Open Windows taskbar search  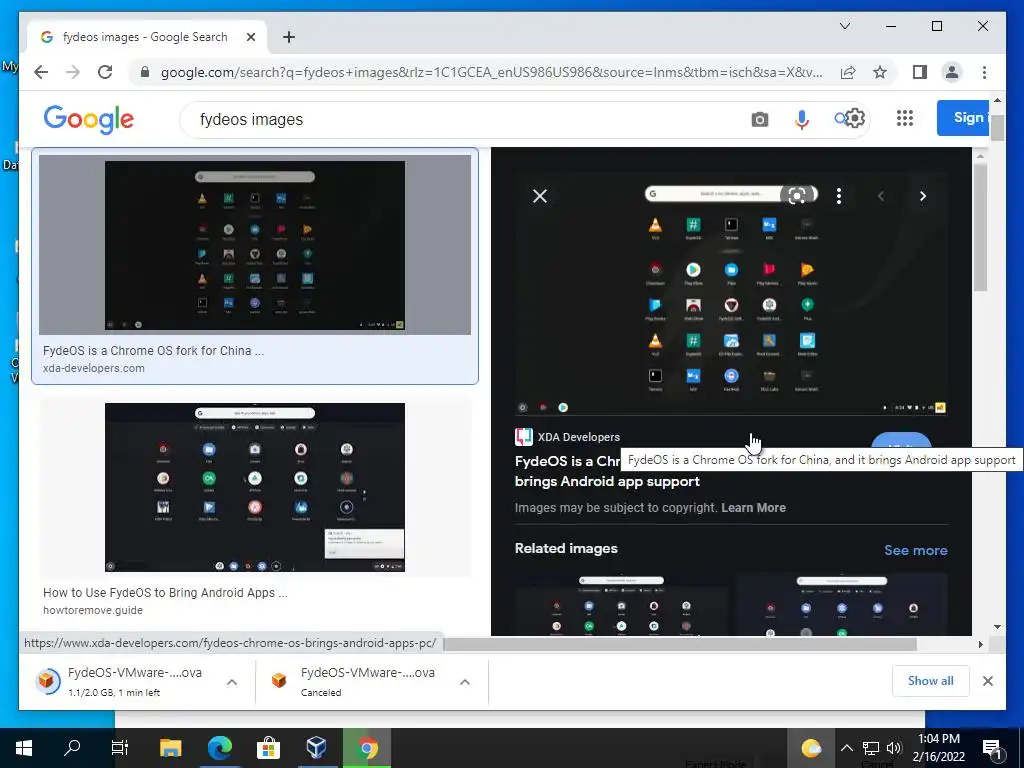coord(72,748)
